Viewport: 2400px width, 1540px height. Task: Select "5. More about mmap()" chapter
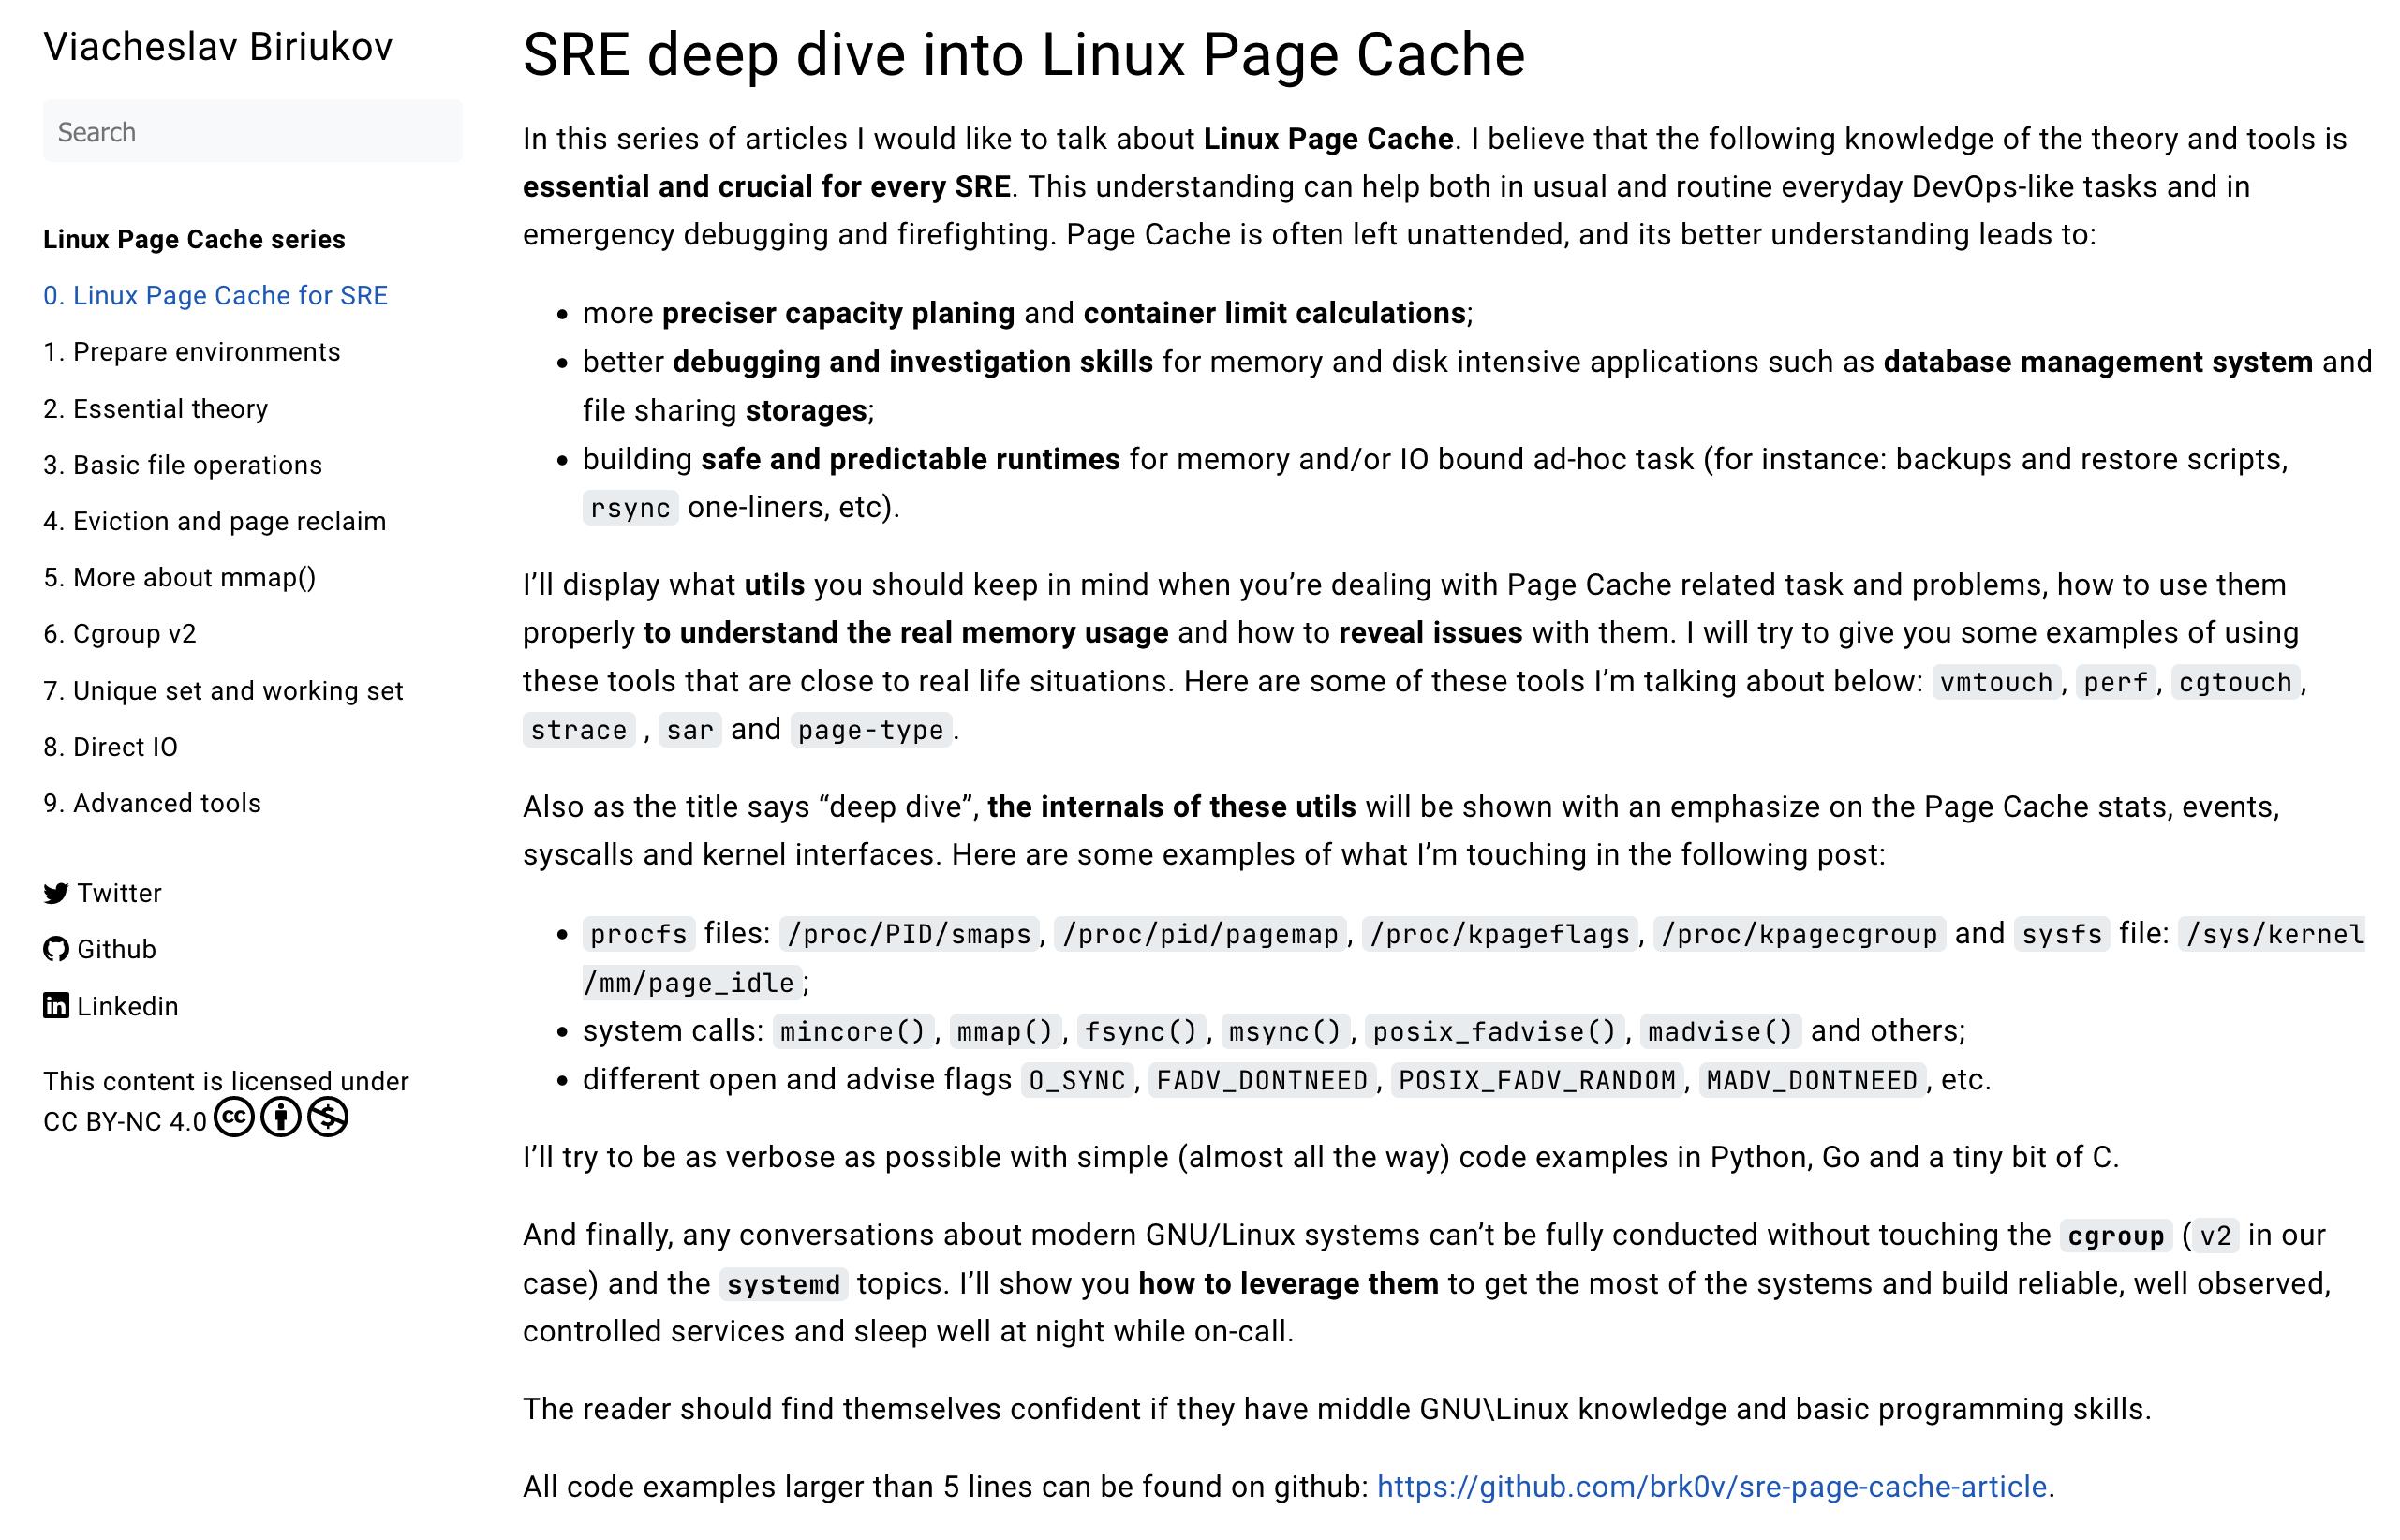[180, 578]
